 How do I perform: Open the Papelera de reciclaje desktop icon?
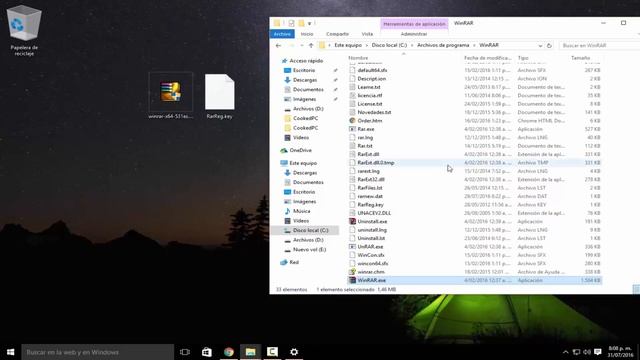[24, 31]
